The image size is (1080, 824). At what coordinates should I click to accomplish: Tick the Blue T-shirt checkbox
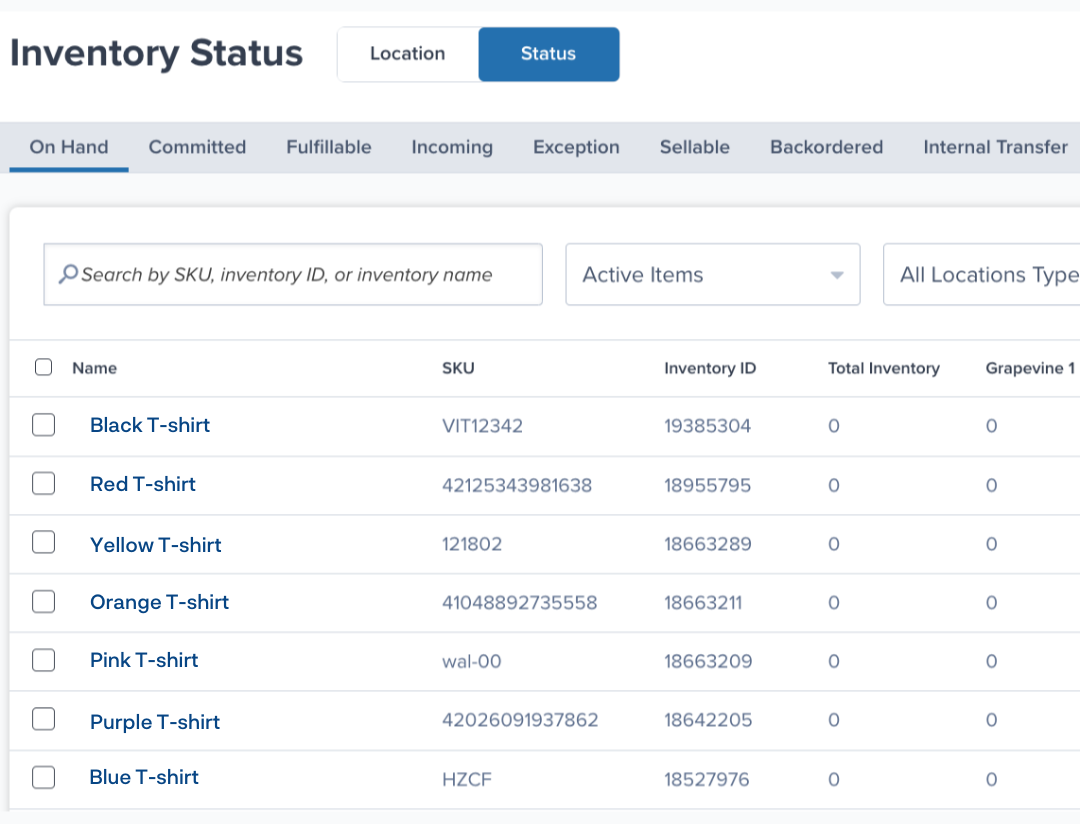43,778
